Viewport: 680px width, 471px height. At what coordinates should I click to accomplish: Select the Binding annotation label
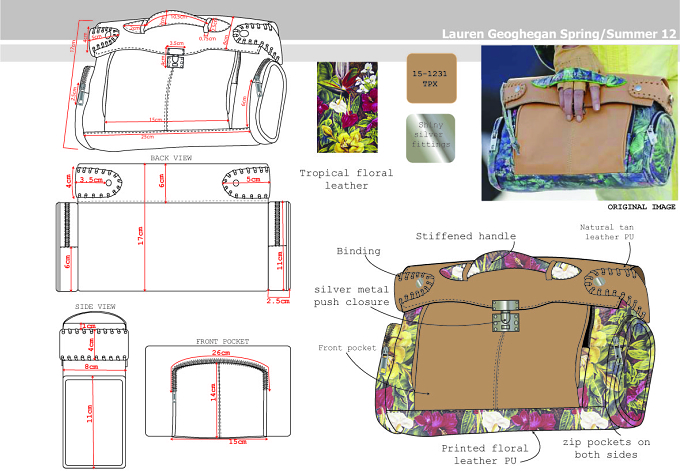pos(359,251)
